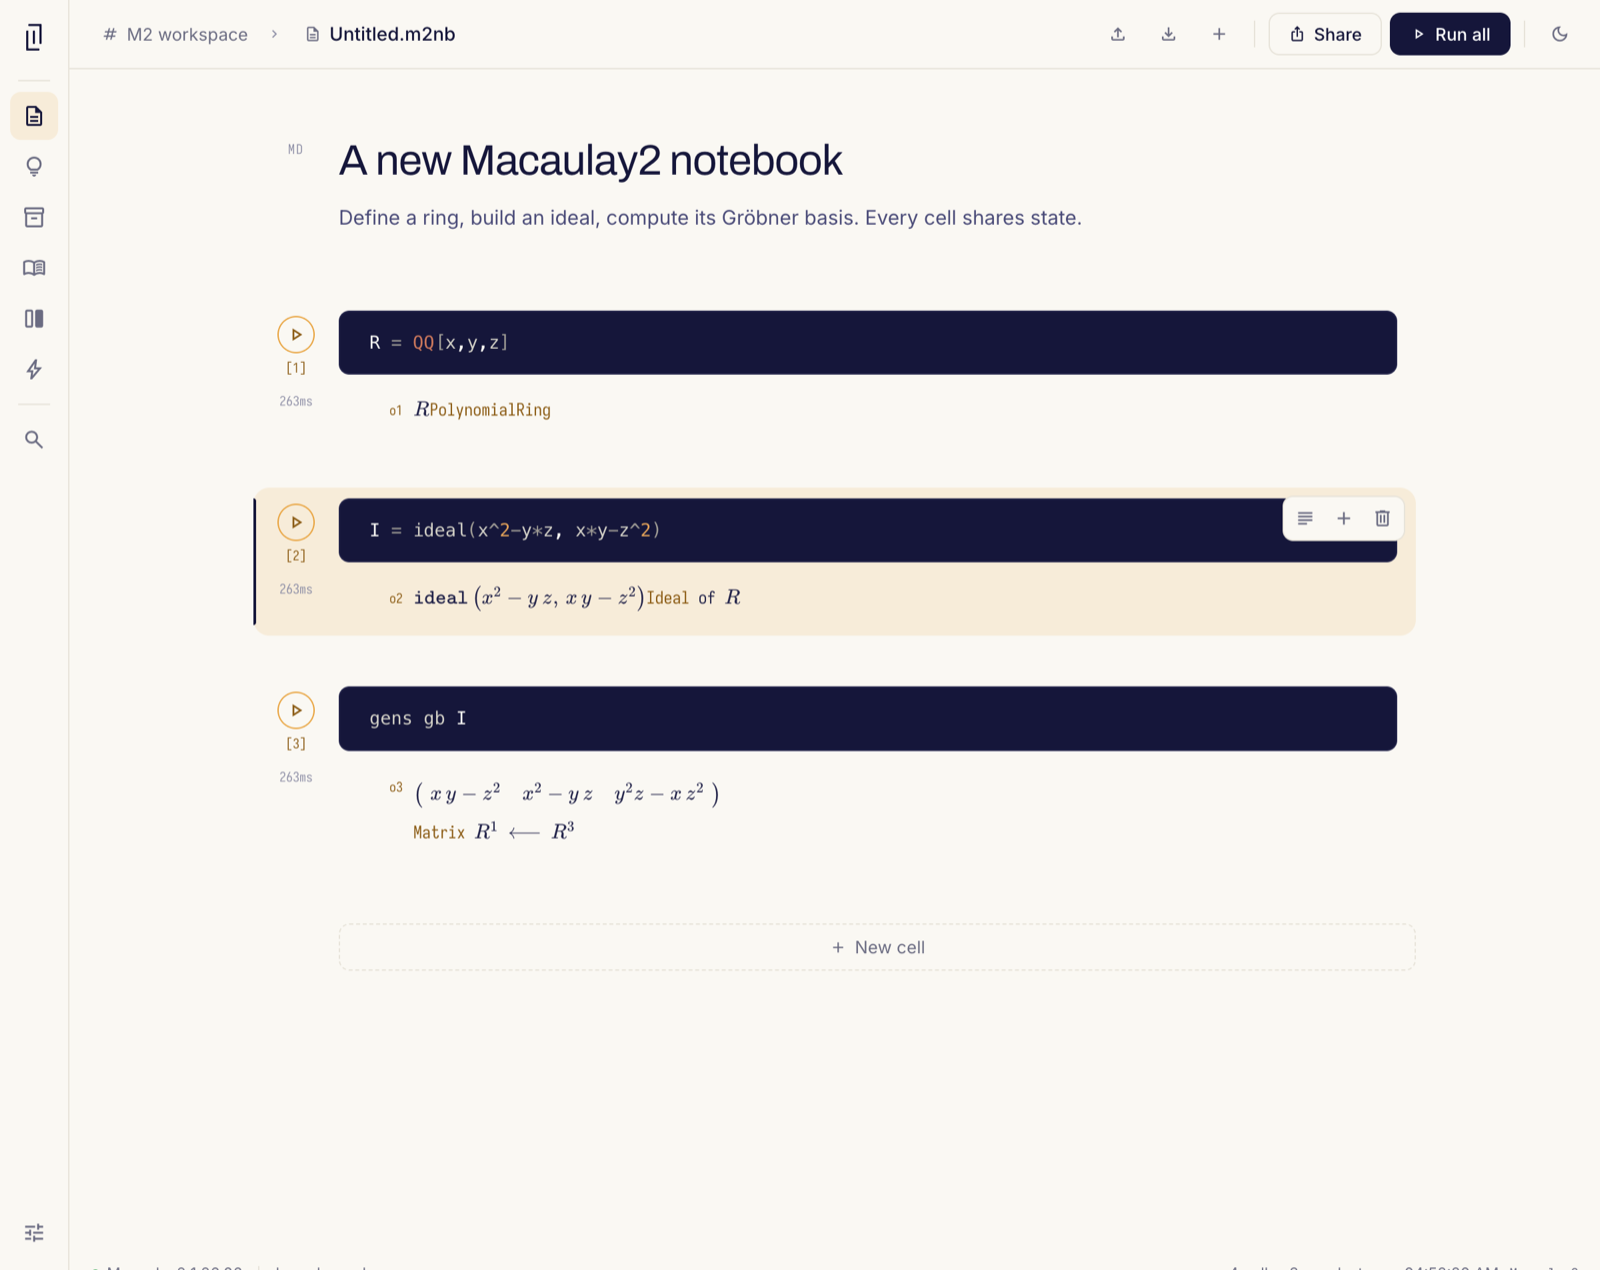Click the 263ms timing under cell [3]
Screen dimensions: 1600x1270
point(296,777)
